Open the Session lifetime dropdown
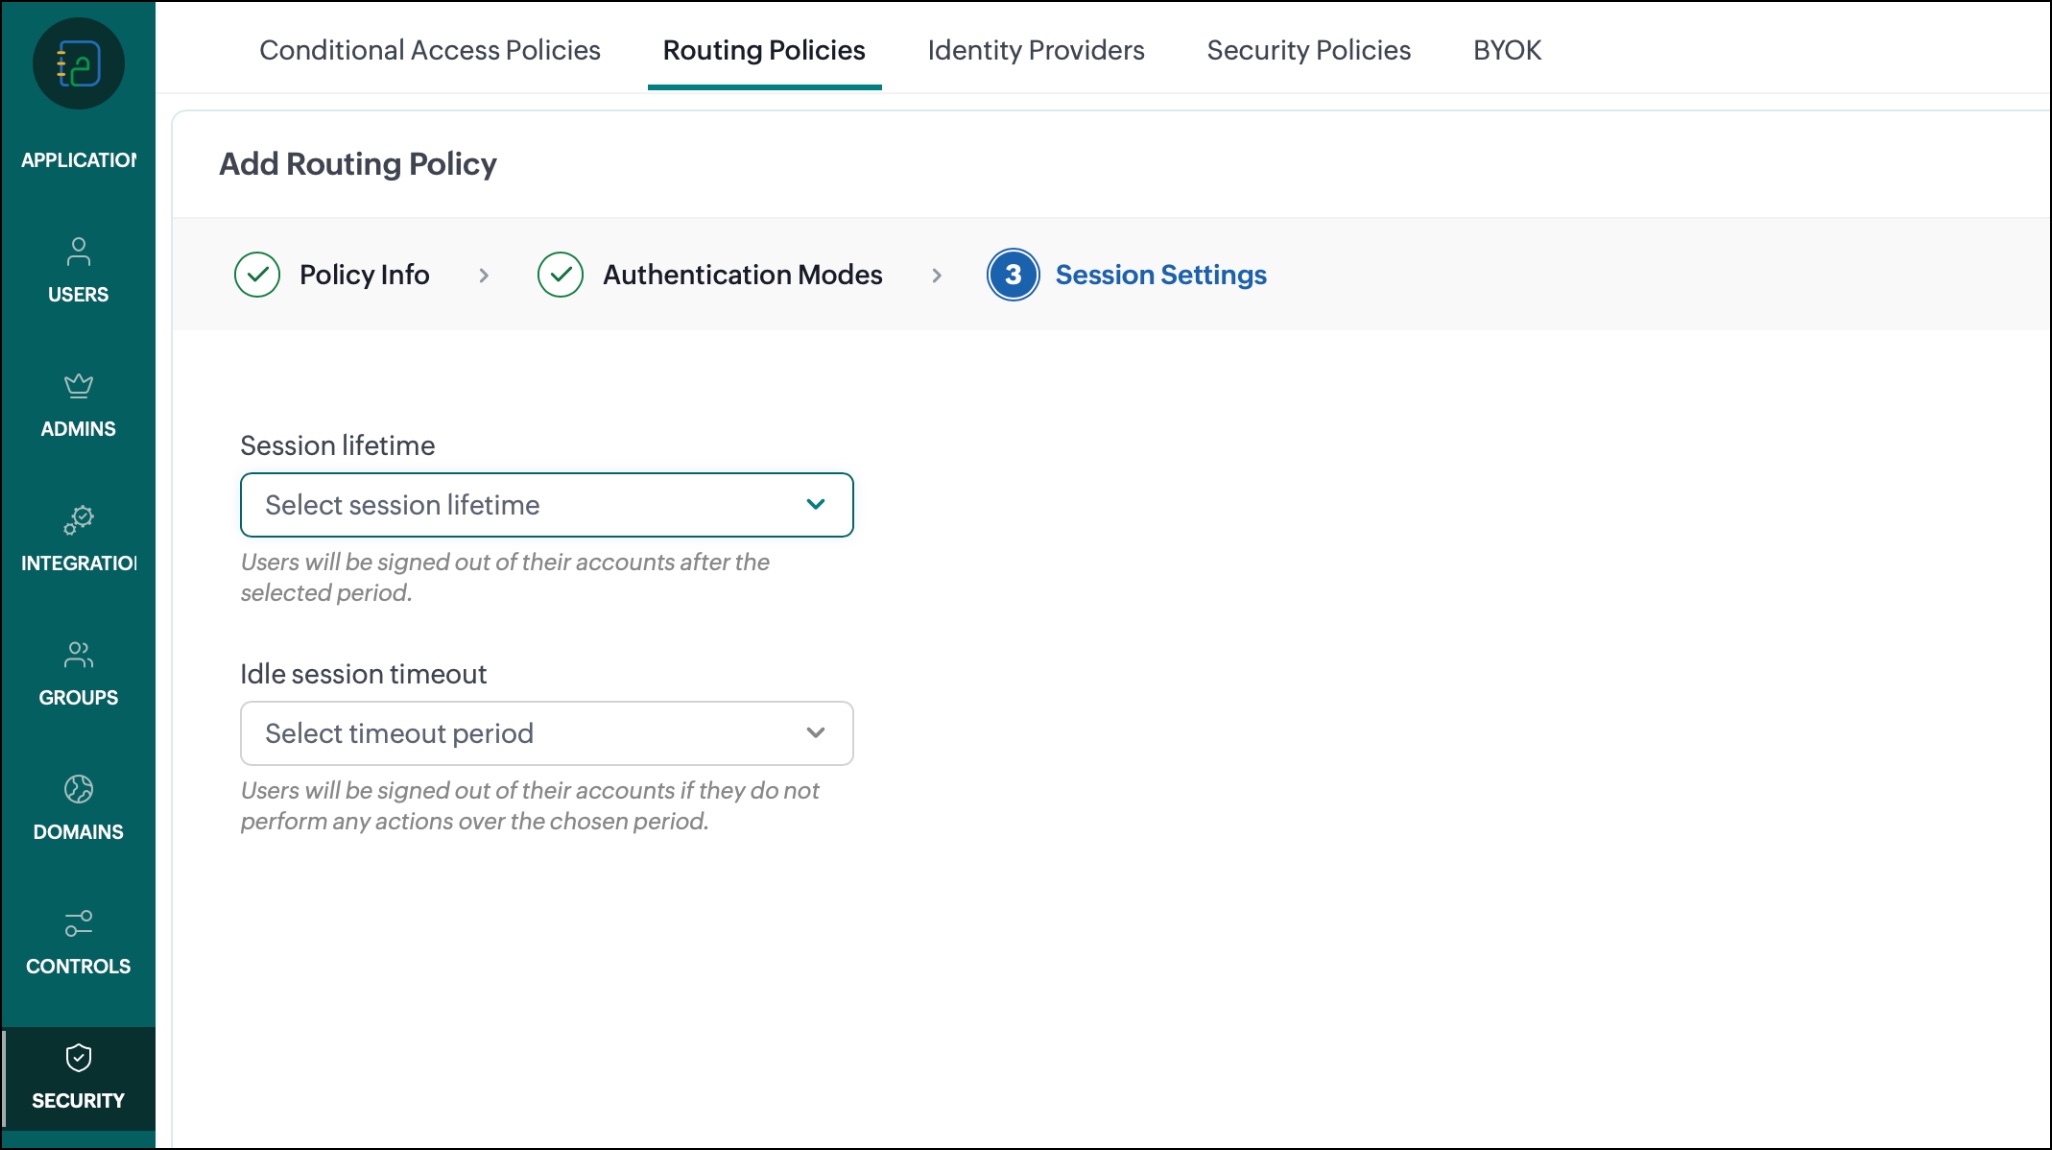The image size is (2052, 1150). (x=547, y=505)
